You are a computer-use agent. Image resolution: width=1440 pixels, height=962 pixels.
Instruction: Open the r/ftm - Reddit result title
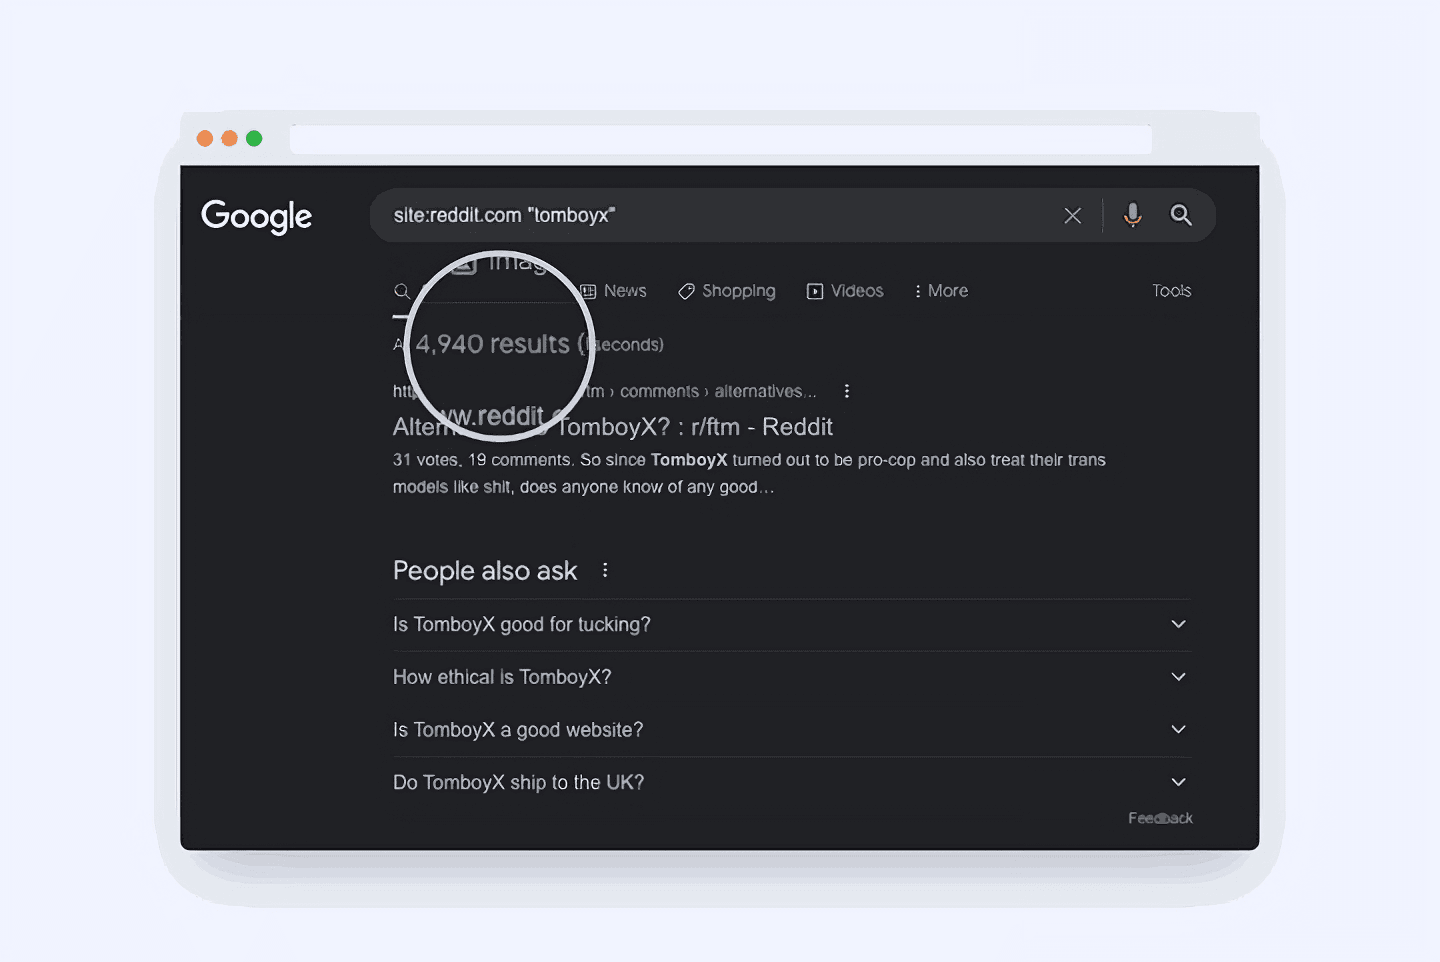[613, 427]
